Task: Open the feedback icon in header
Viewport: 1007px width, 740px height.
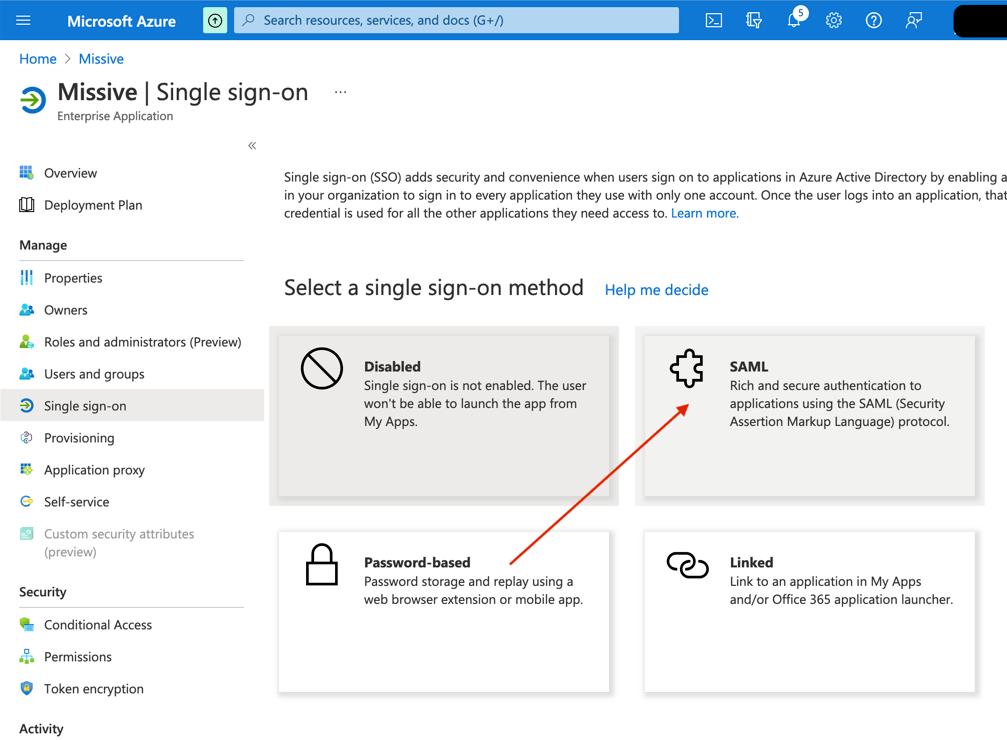Action: pyautogui.click(x=914, y=20)
